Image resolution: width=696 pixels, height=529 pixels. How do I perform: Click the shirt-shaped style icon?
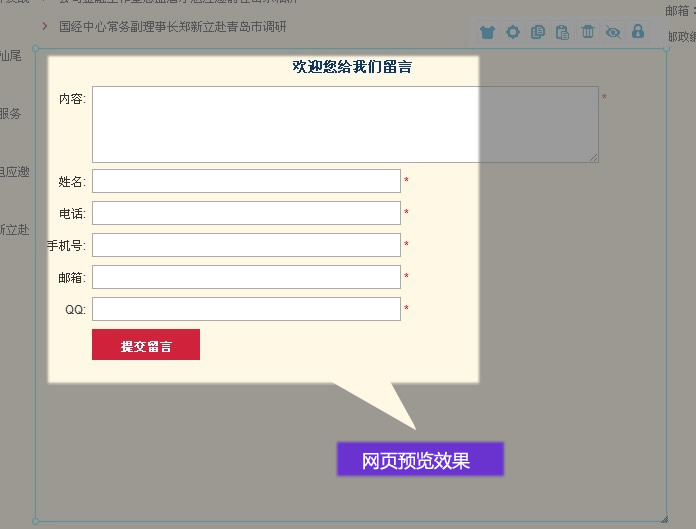coord(487,32)
